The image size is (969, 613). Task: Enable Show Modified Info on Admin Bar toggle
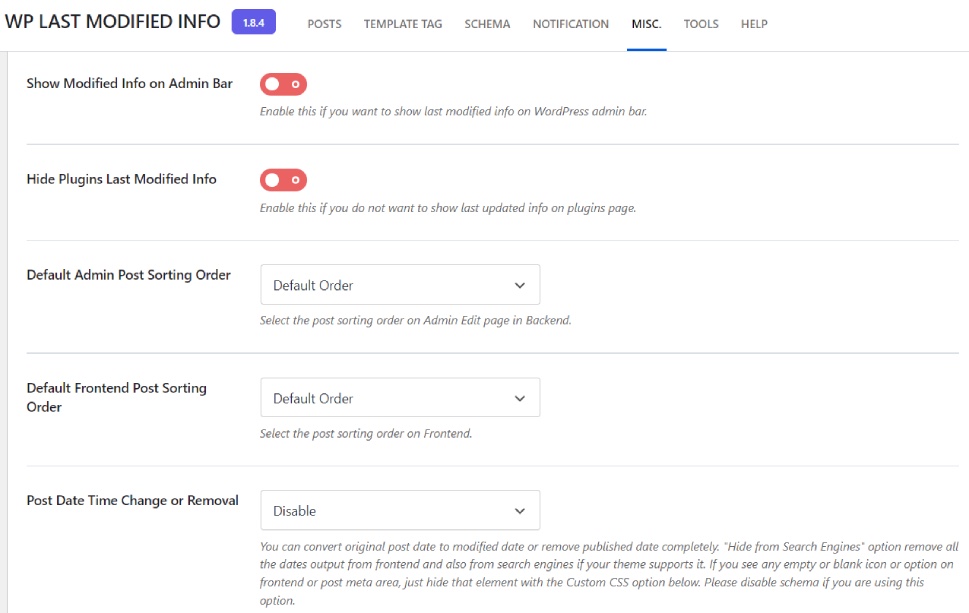coord(283,84)
